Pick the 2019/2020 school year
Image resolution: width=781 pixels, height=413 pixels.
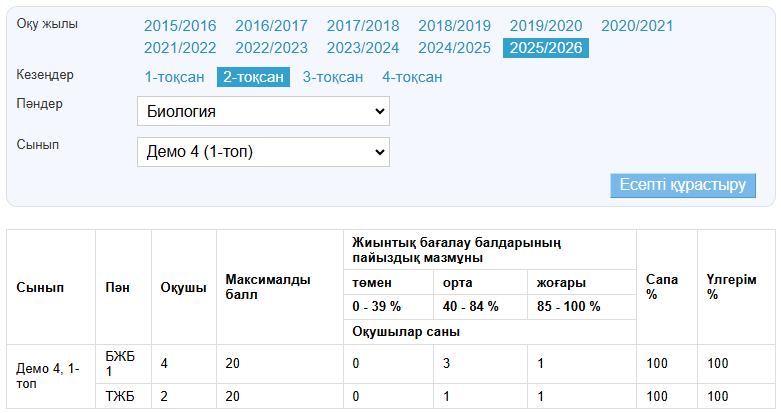coord(545,26)
